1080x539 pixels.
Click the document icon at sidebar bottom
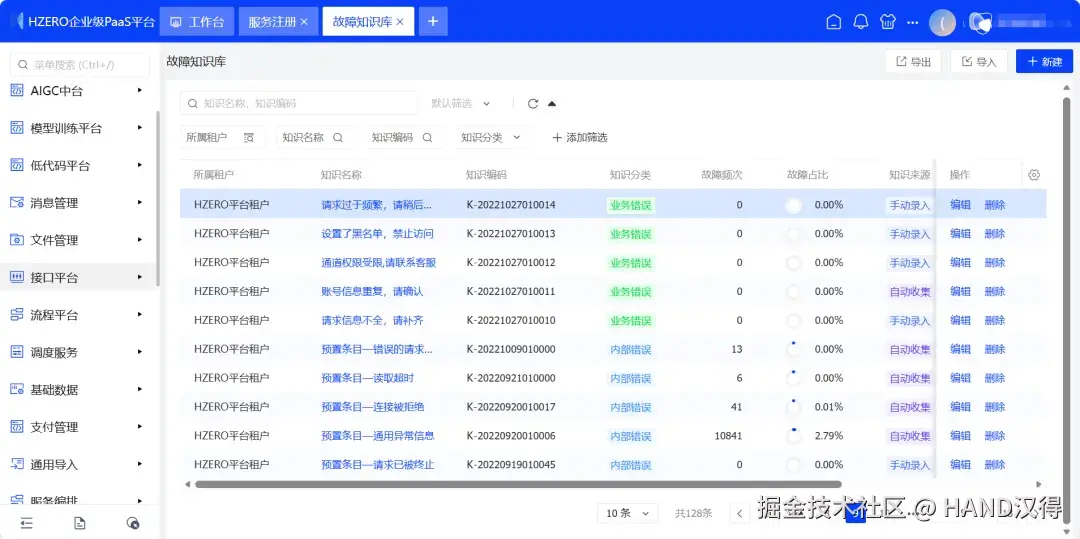click(x=80, y=523)
